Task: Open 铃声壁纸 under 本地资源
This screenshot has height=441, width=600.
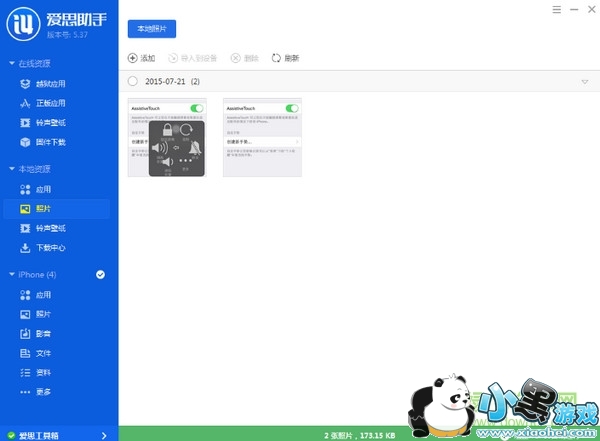Action: [43, 229]
